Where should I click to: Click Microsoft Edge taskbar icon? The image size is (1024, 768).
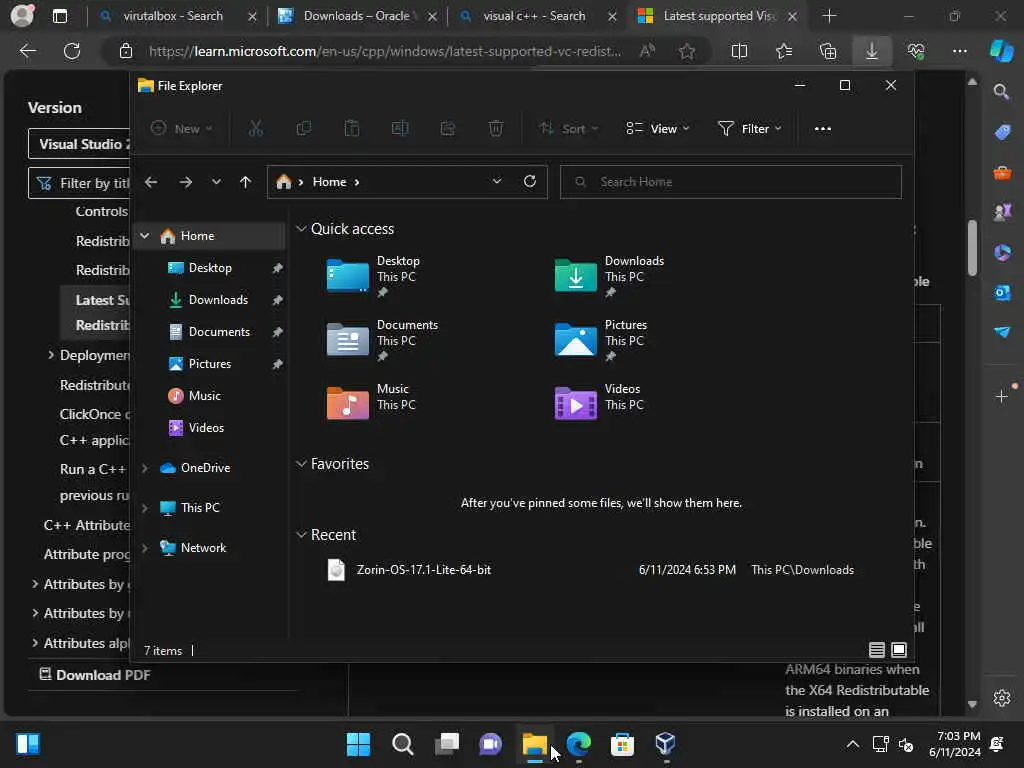[579, 744]
